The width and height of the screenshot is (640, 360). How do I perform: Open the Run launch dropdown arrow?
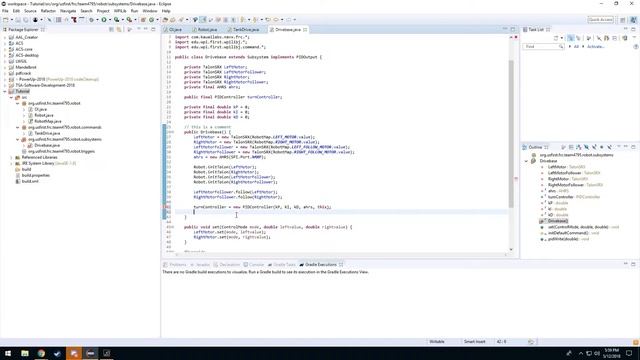110,20
